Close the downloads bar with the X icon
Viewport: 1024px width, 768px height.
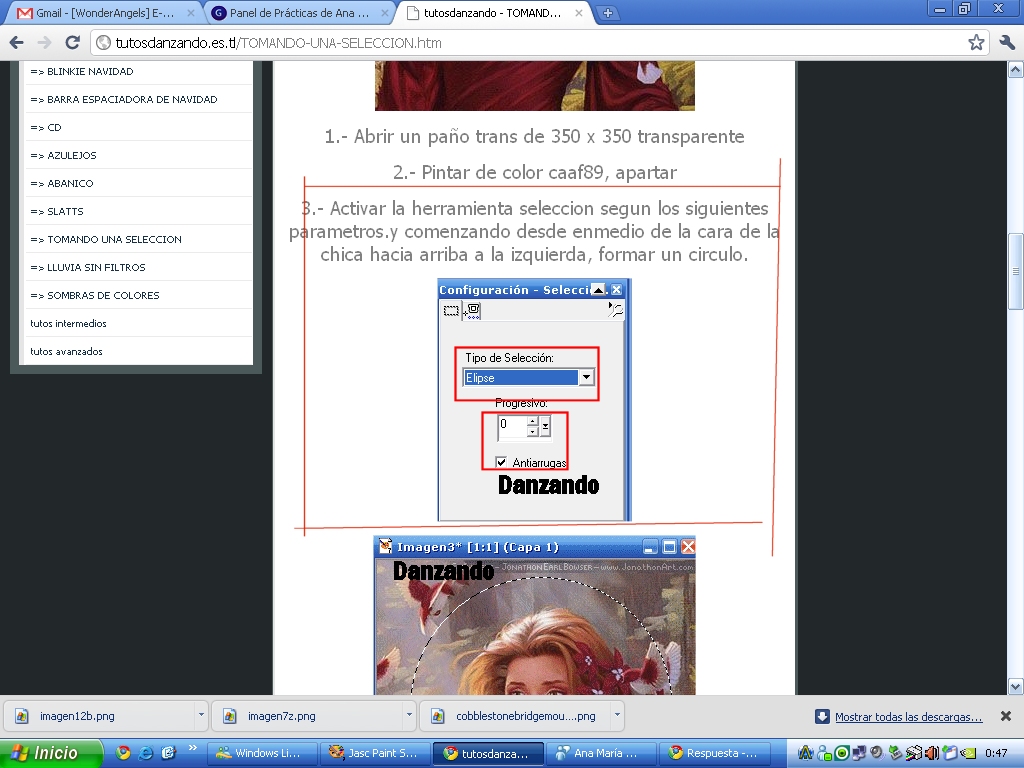click(x=1006, y=716)
